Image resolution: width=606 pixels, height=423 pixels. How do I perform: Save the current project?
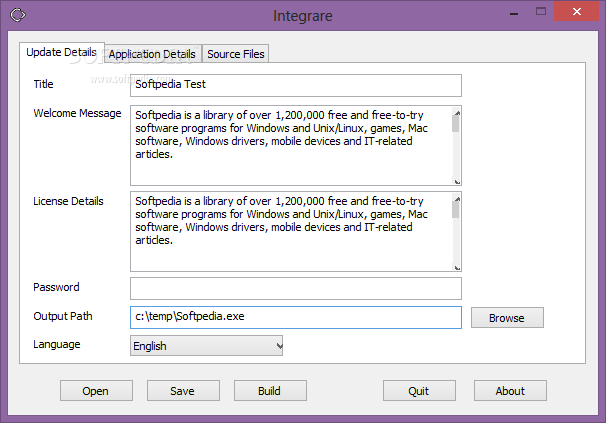(x=183, y=391)
